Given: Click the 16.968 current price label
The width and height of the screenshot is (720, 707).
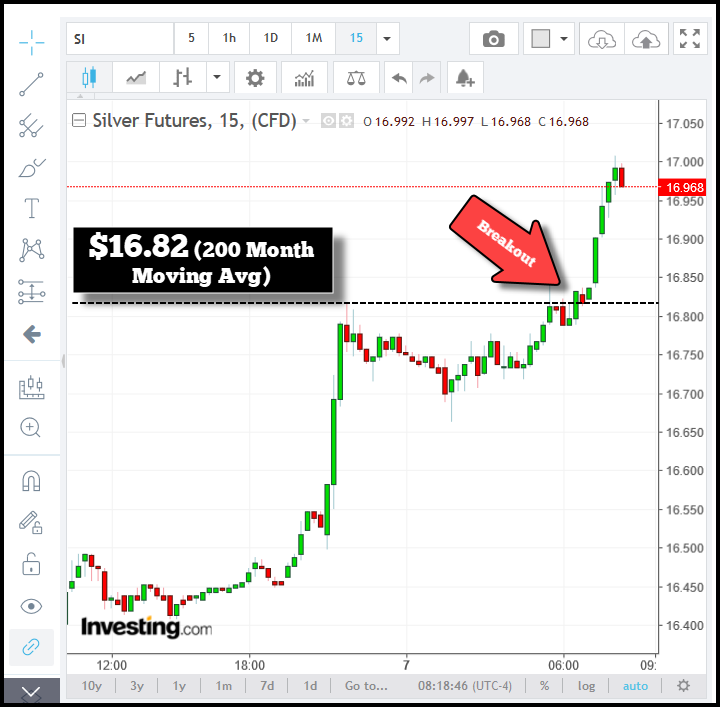Looking at the screenshot, I should pos(682,187).
